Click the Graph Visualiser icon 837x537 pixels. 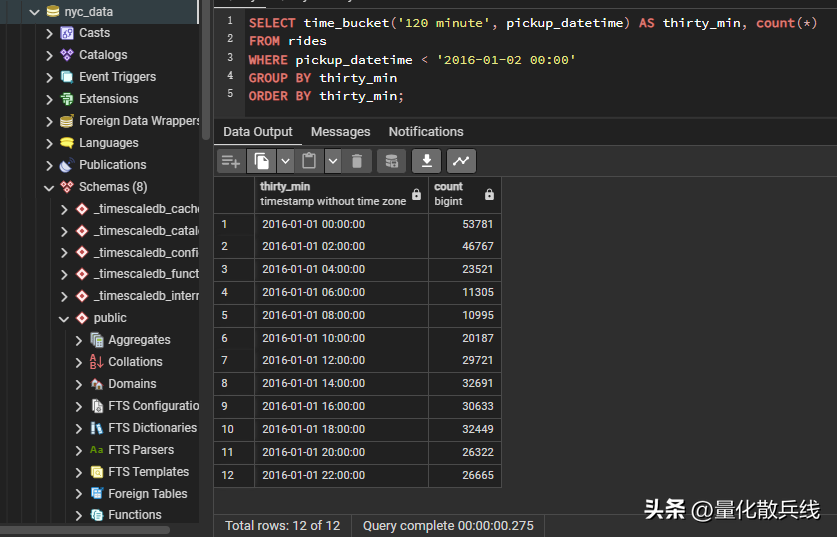(x=461, y=161)
